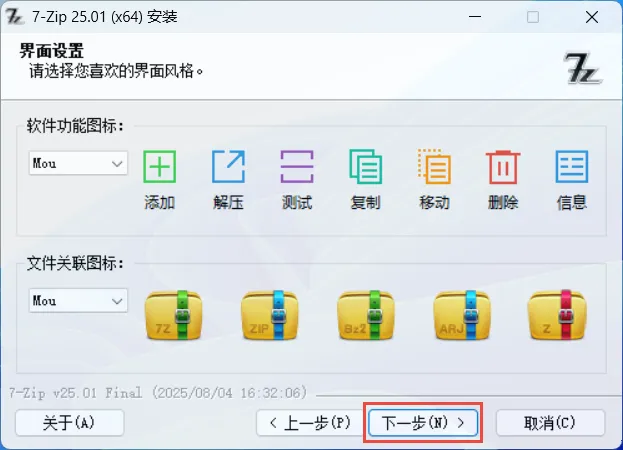
Task: Click the 界面设置 heading text
Action: pos(52,51)
